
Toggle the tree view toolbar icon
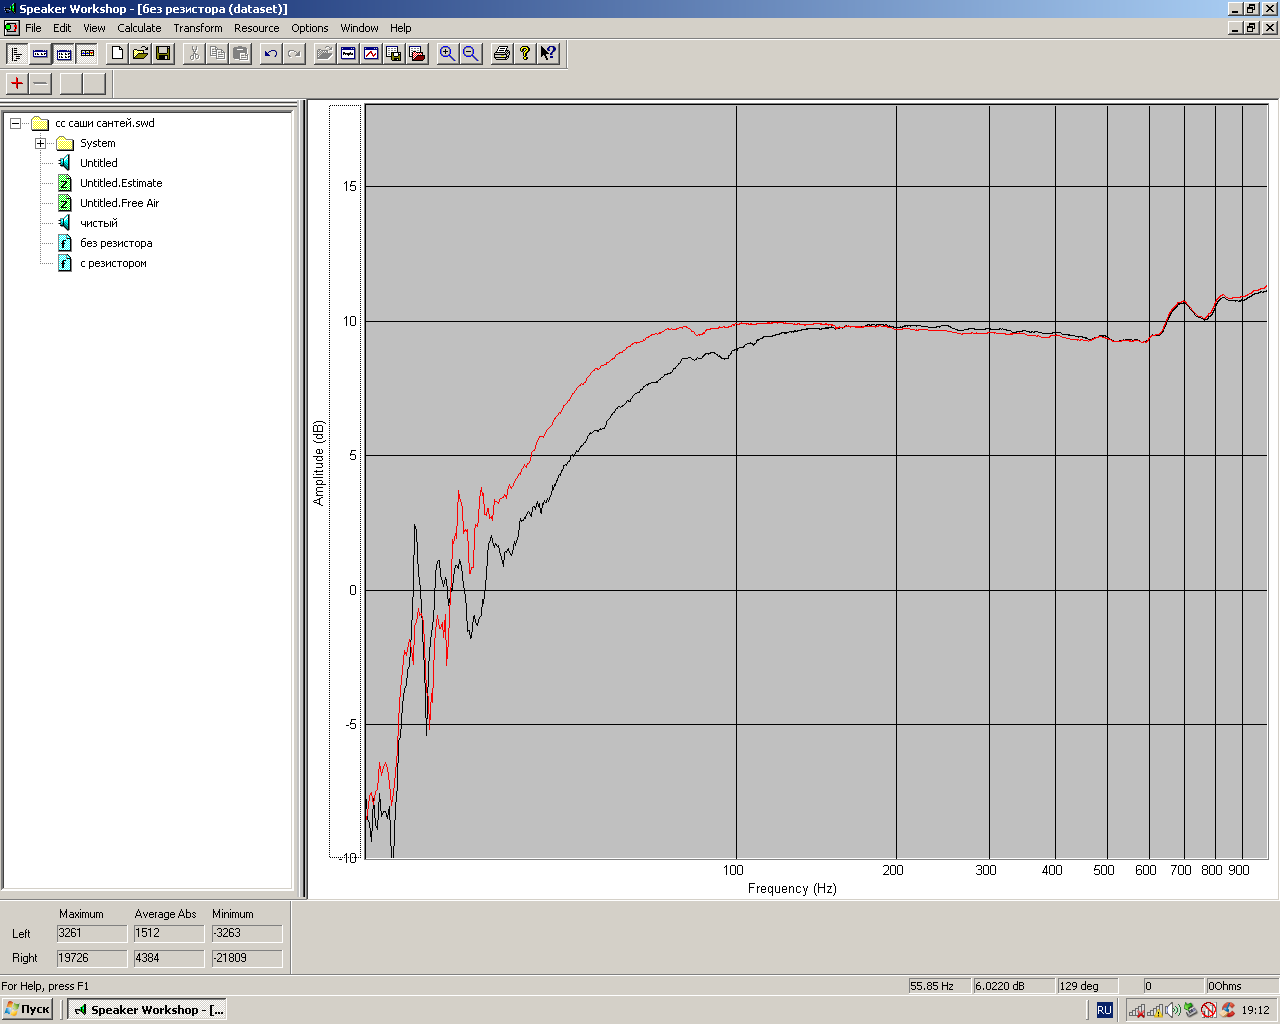(16, 53)
